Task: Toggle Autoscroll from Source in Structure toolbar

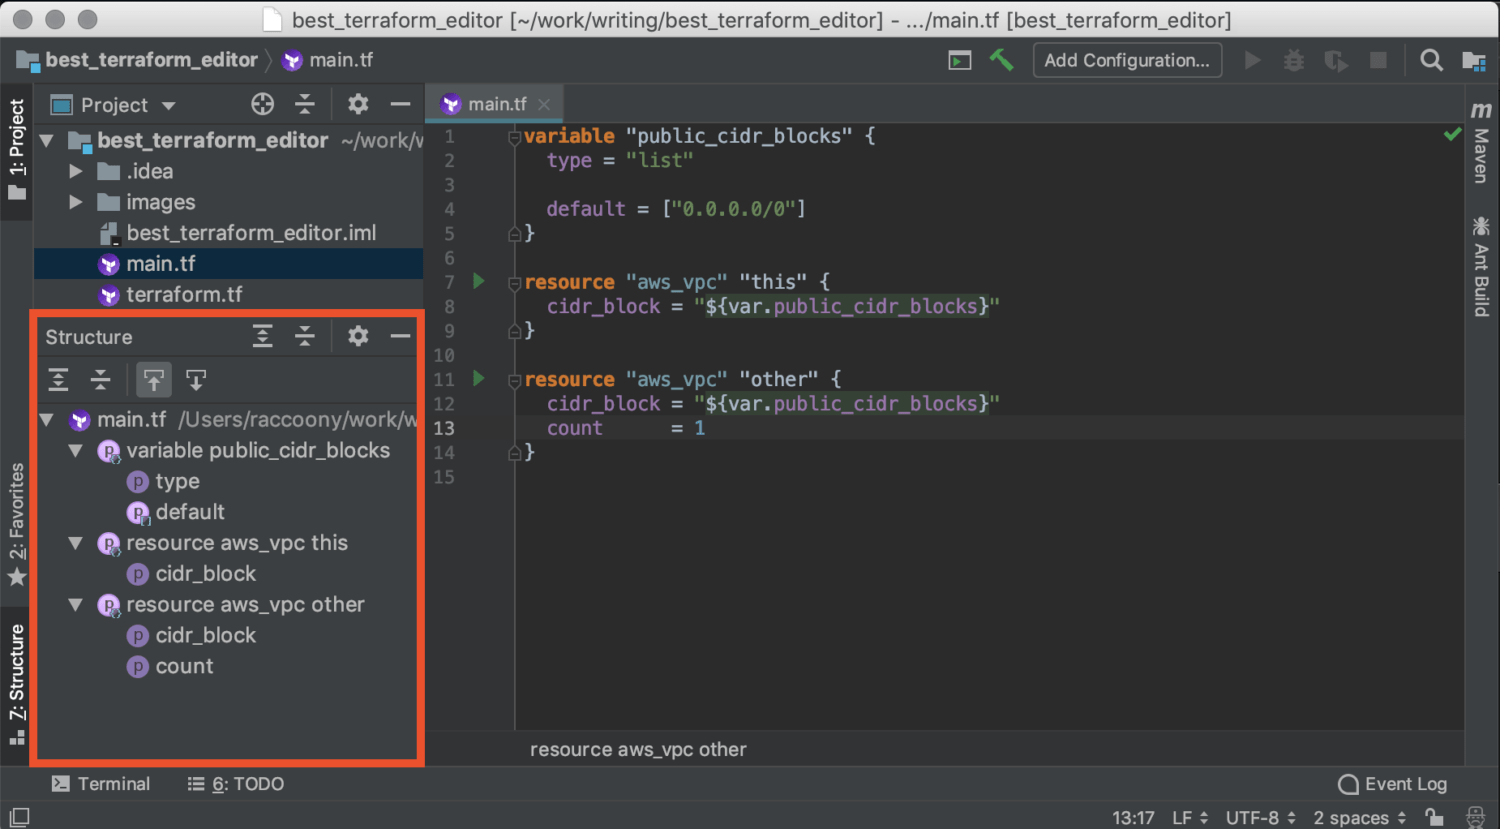Action: (196, 380)
